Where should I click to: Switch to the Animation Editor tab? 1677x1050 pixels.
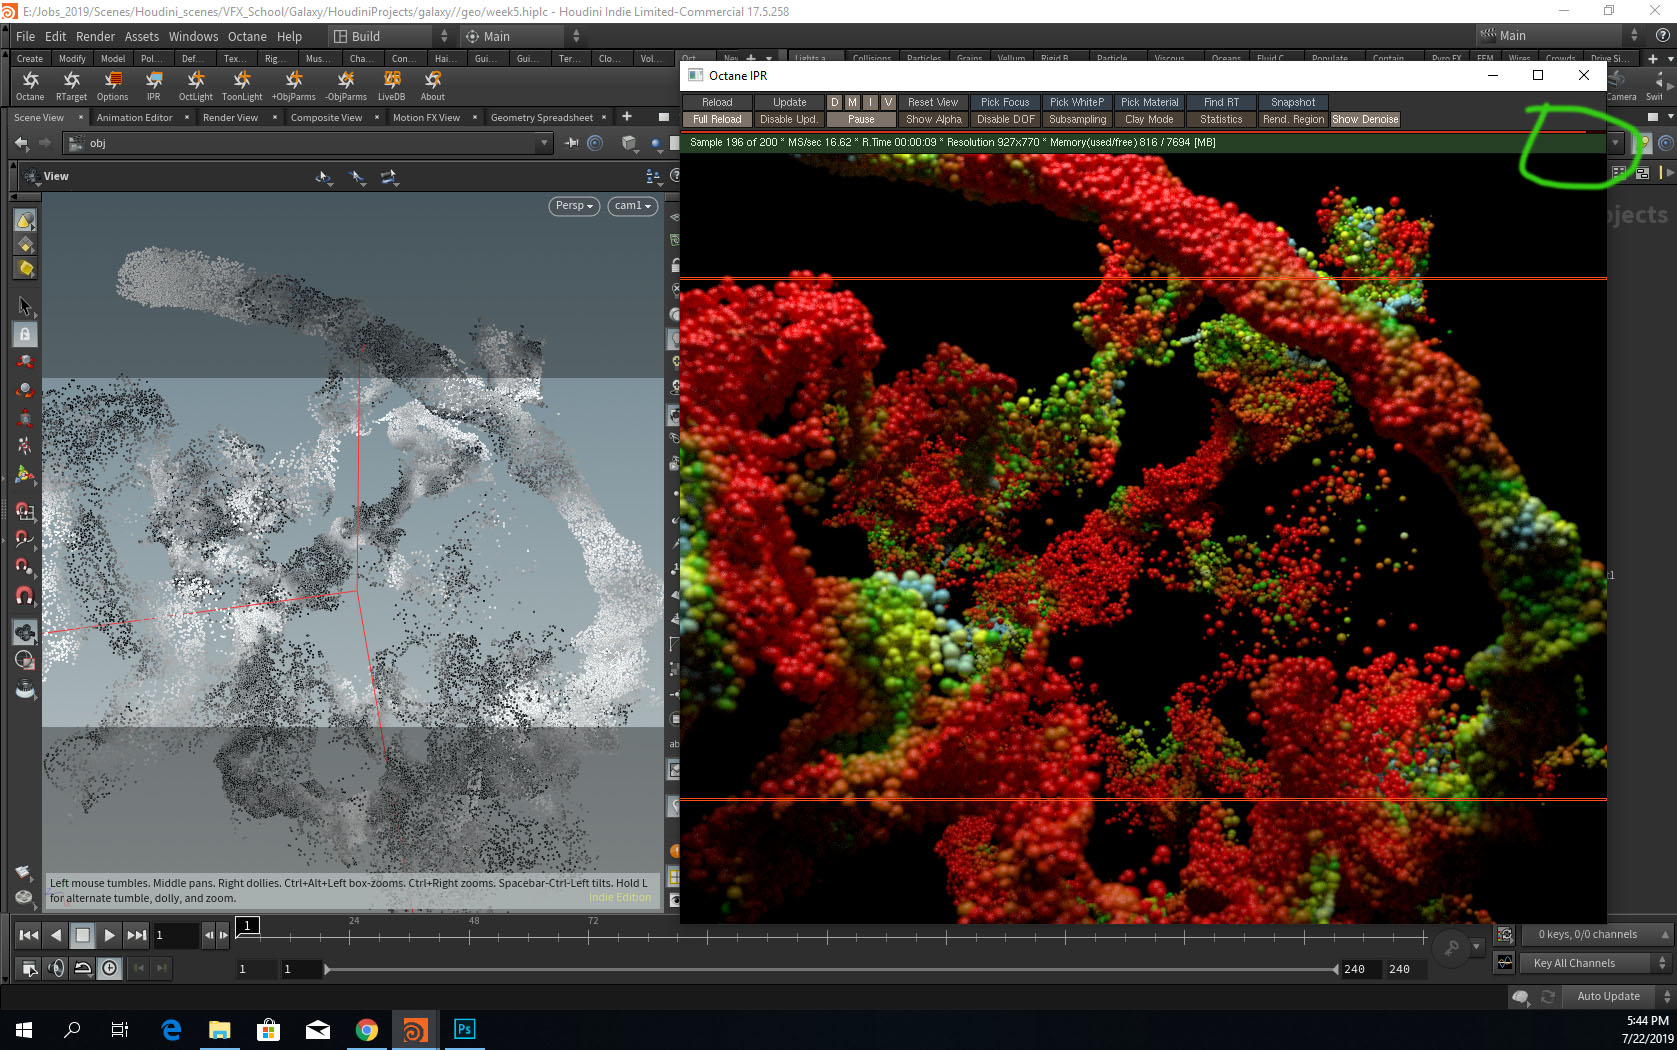tap(134, 117)
